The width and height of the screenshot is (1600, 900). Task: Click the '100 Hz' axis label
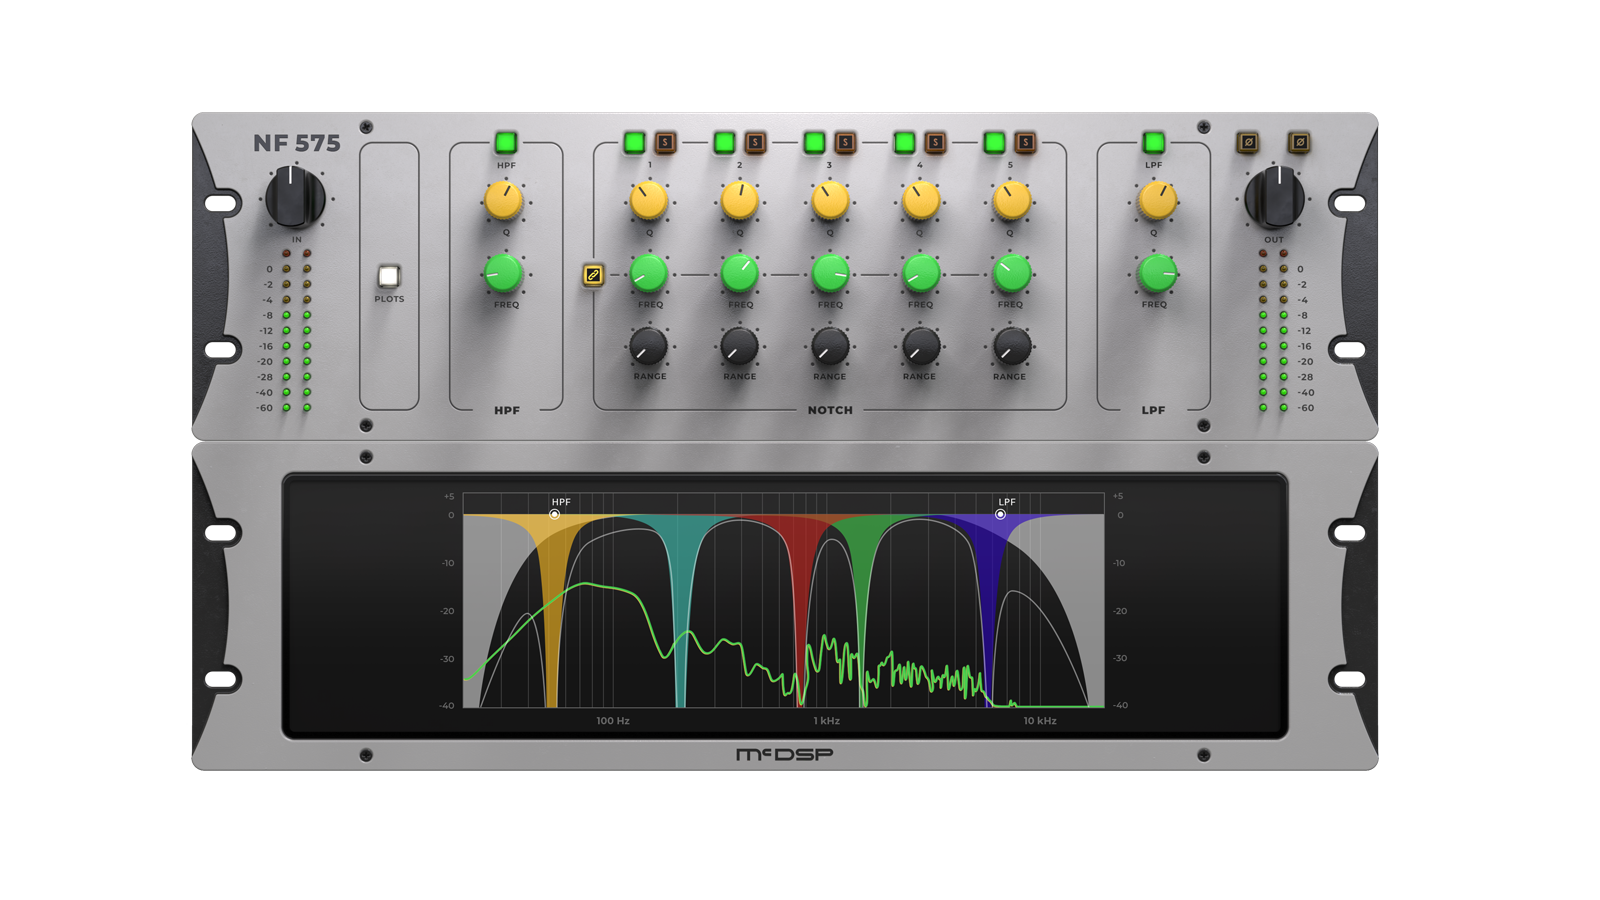(x=613, y=720)
